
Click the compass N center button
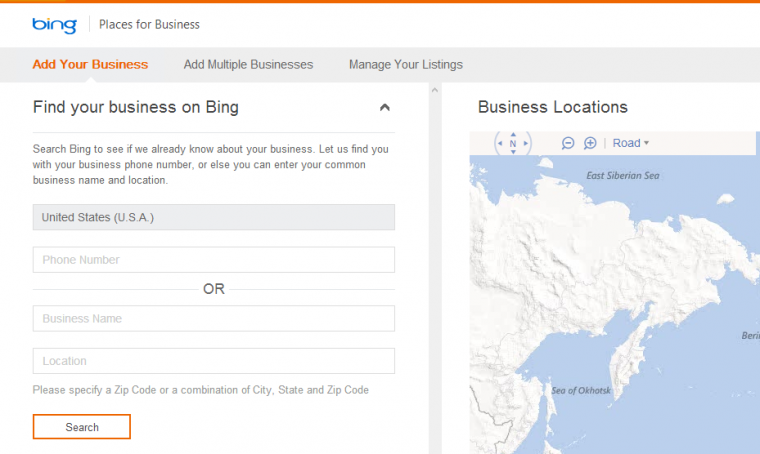coord(513,143)
